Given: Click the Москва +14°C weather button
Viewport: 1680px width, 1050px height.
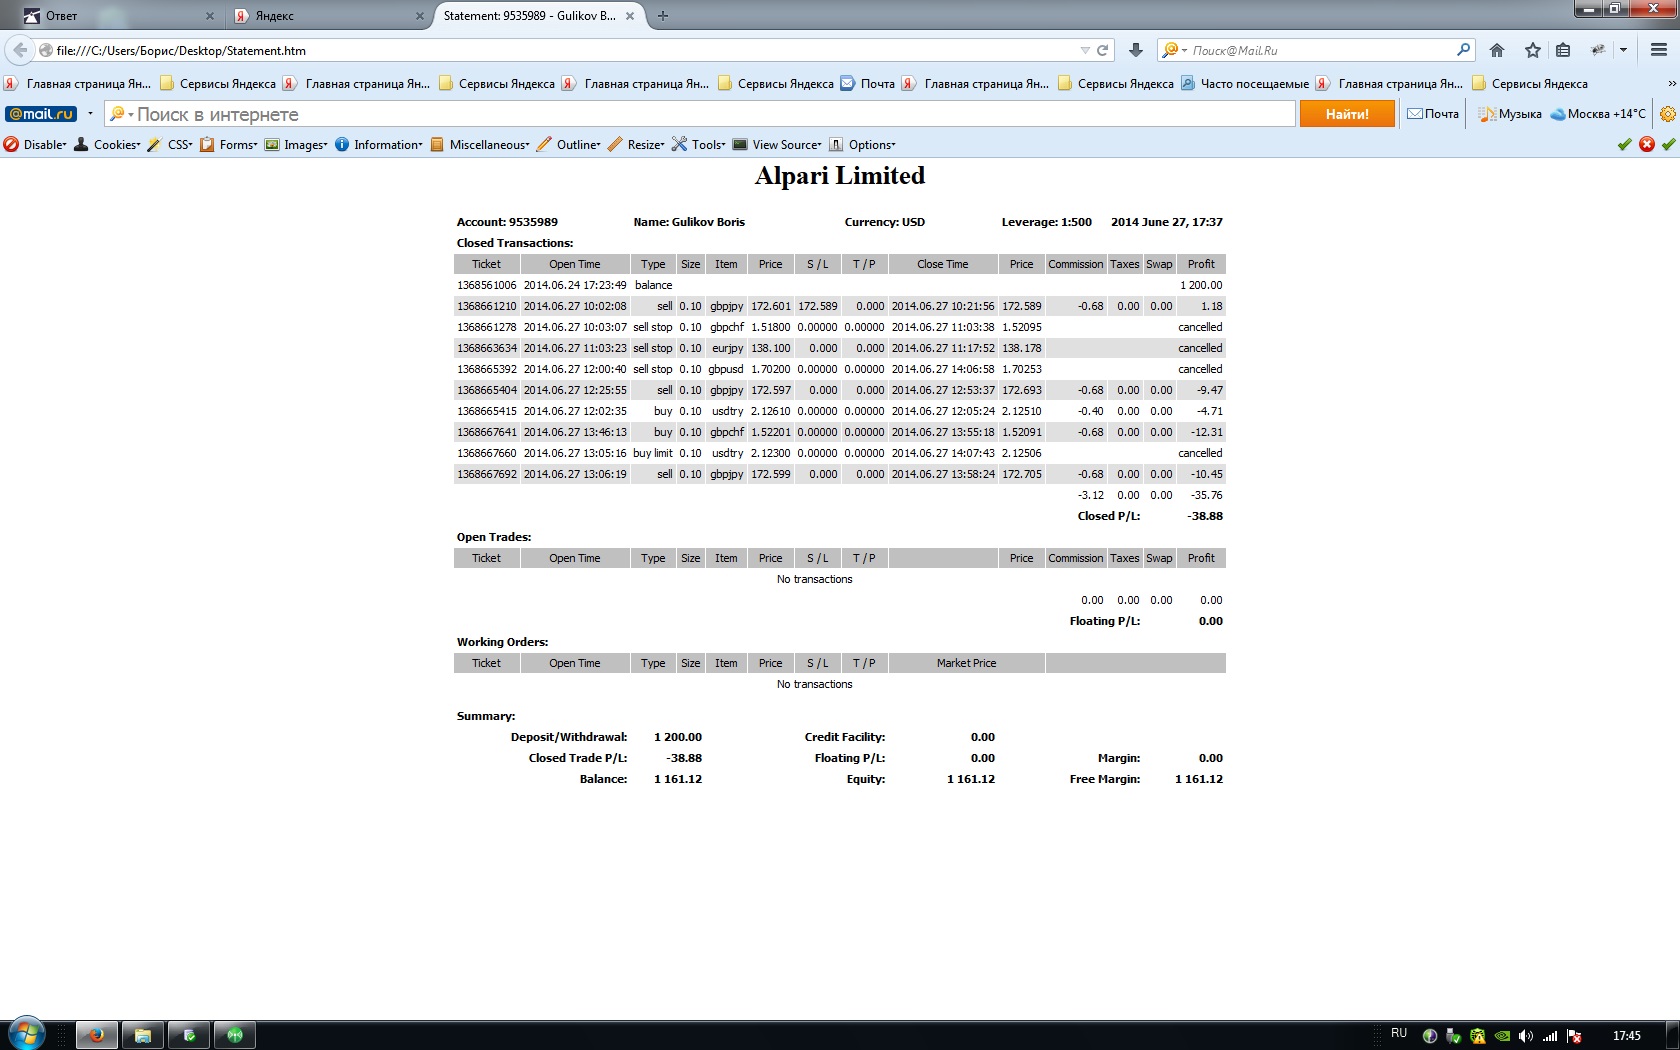Looking at the screenshot, I should pyautogui.click(x=1598, y=114).
